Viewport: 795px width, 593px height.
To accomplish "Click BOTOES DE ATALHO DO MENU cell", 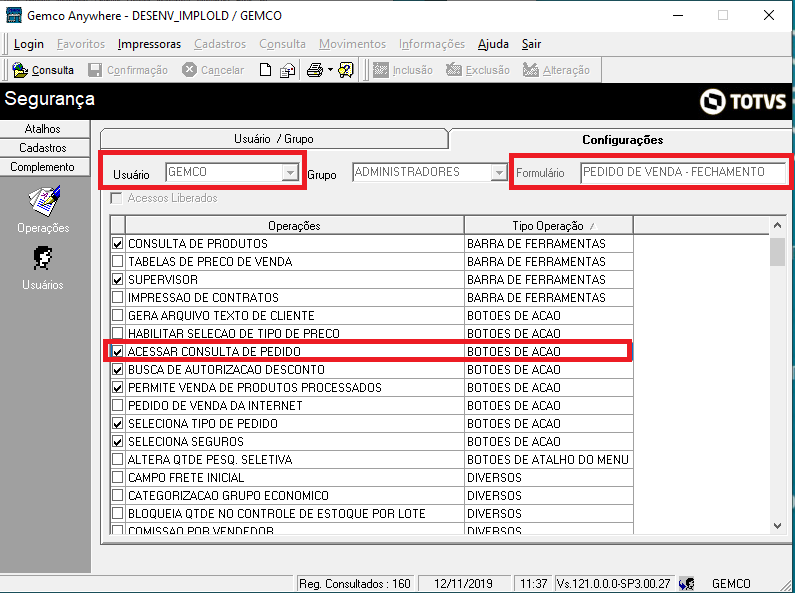I will (x=548, y=460).
